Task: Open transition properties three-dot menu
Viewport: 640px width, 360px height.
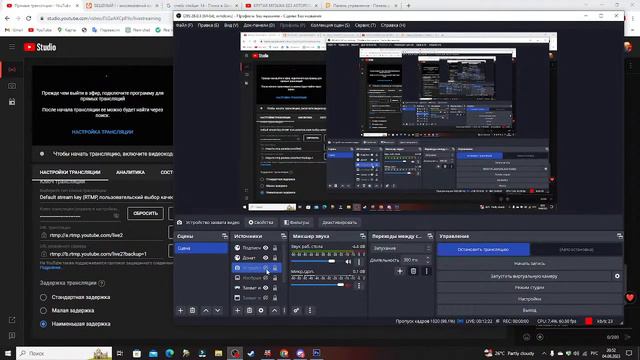Action: pyautogui.click(x=426, y=271)
